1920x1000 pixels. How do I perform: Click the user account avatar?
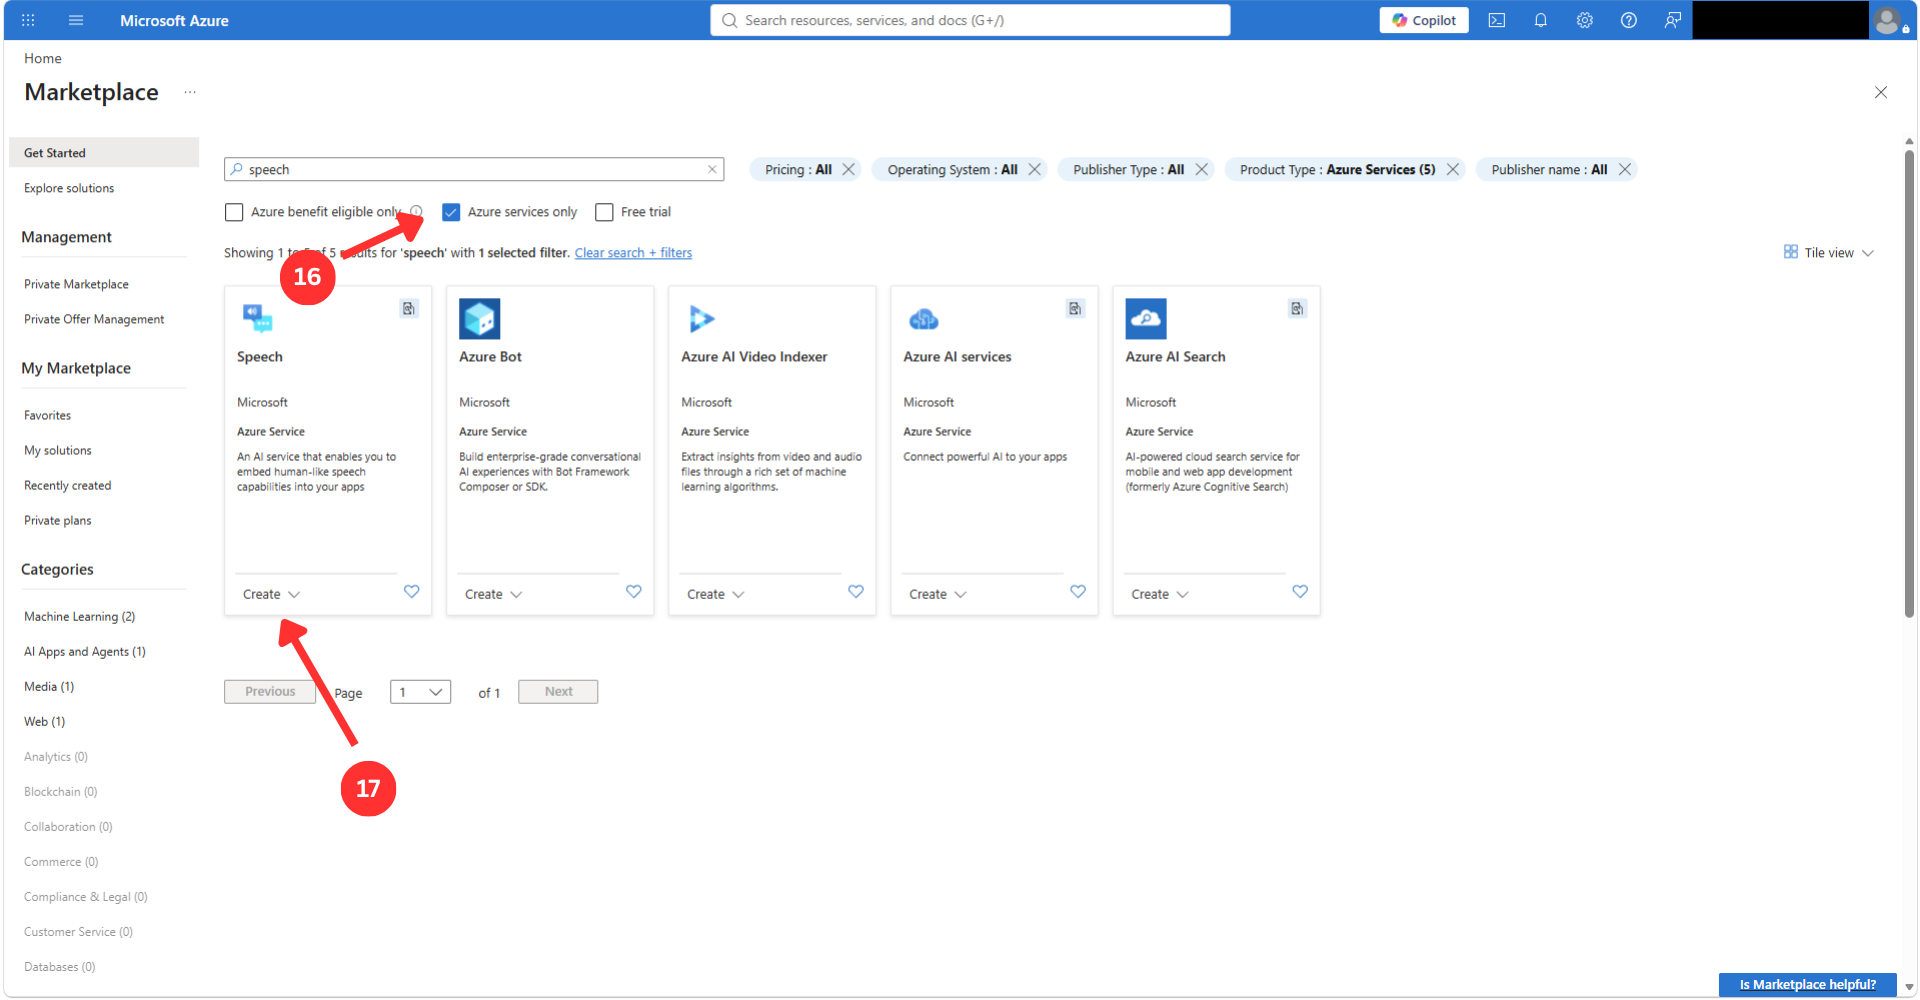pyautogui.click(x=1888, y=20)
